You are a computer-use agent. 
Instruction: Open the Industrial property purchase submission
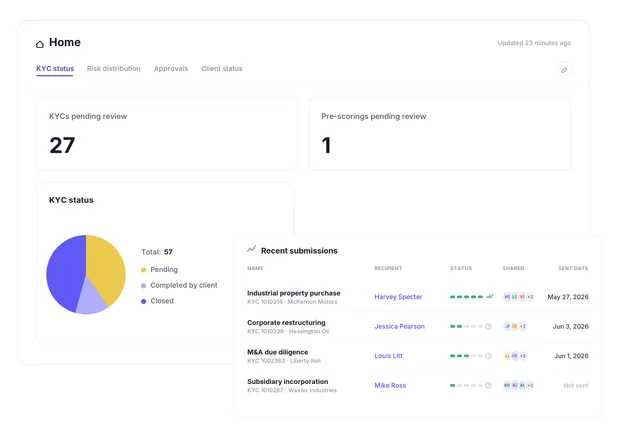tap(294, 293)
